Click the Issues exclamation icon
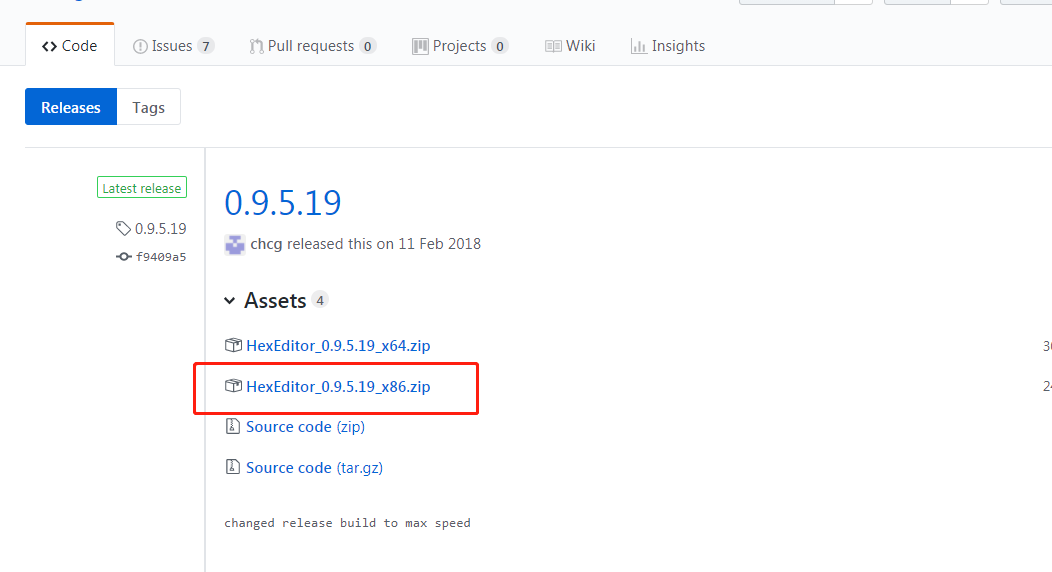Screen dimensions: 1052x572 point(140,46)
